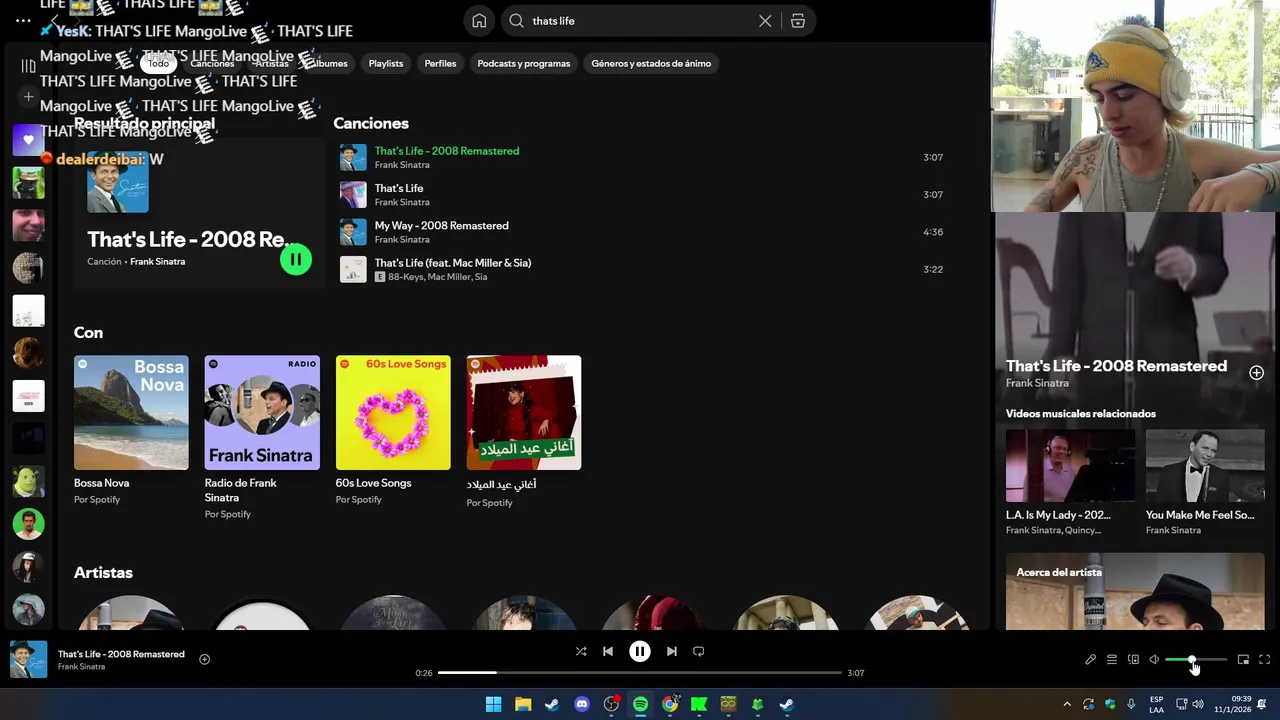Open Discord from taskbar
Screen dimensions: 1280x720
(x=582, y=704)
